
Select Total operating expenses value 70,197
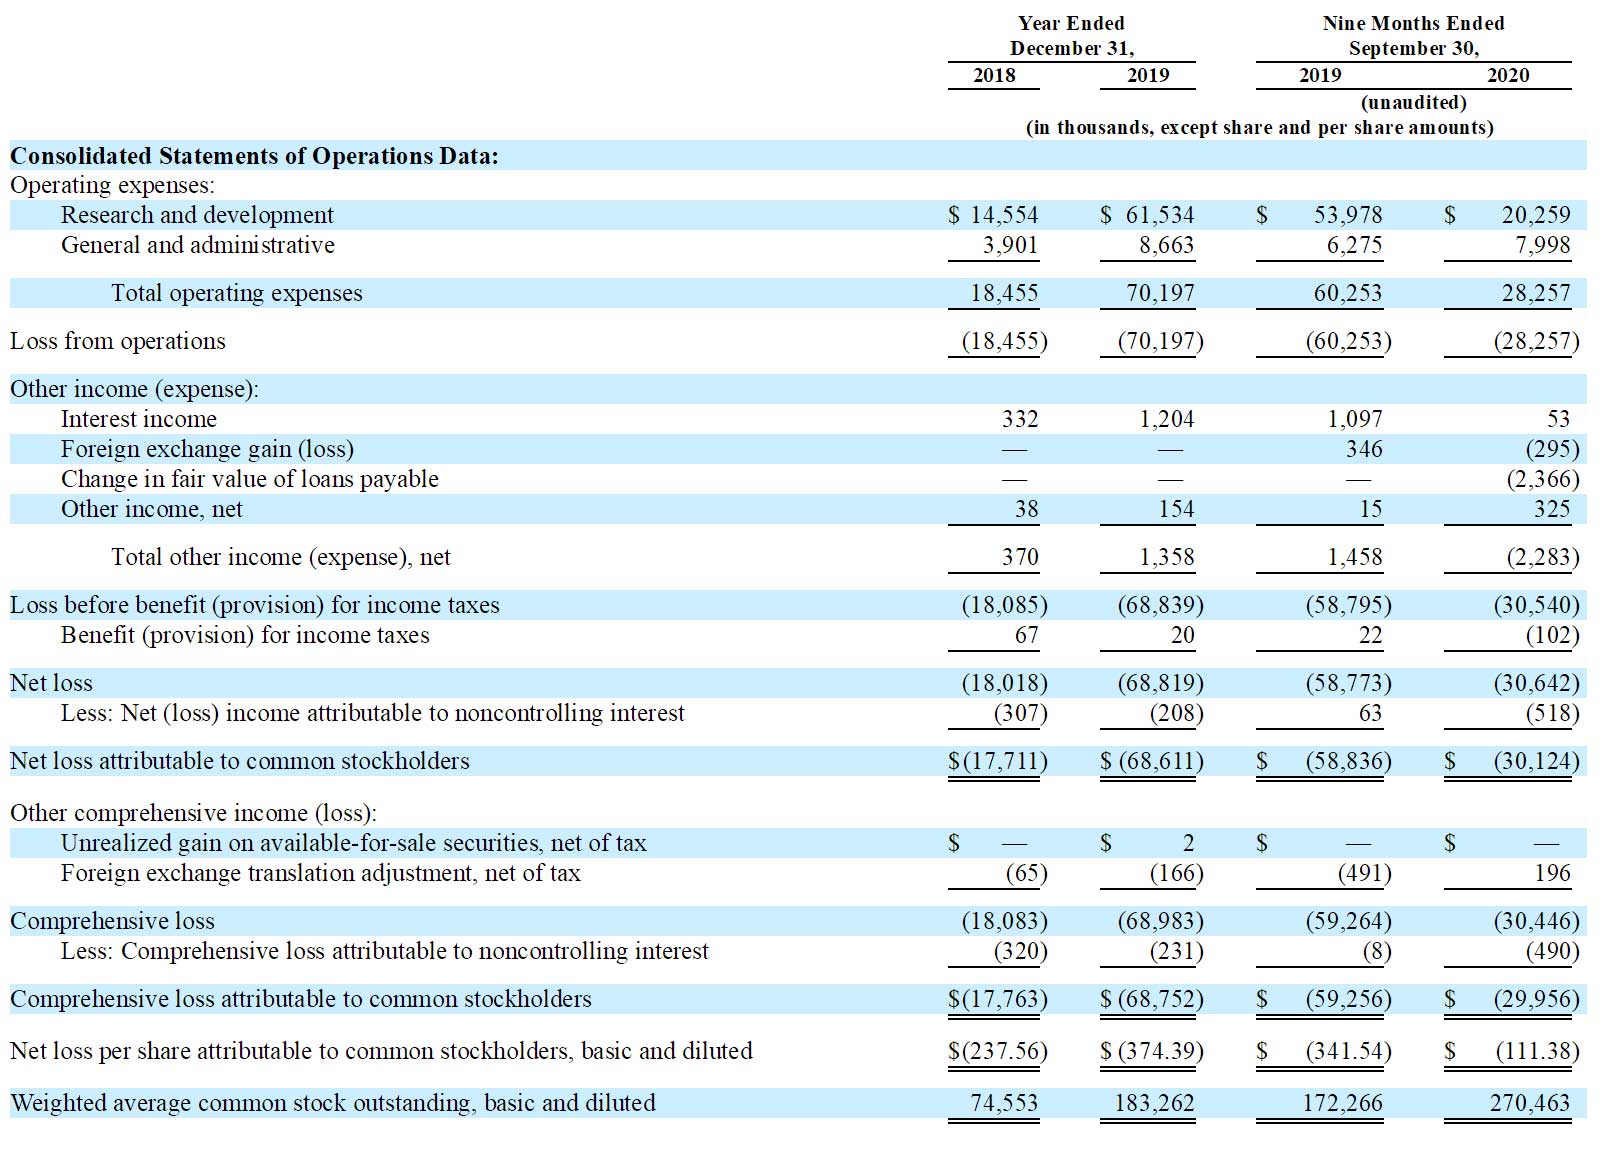tap(1160, 293)
